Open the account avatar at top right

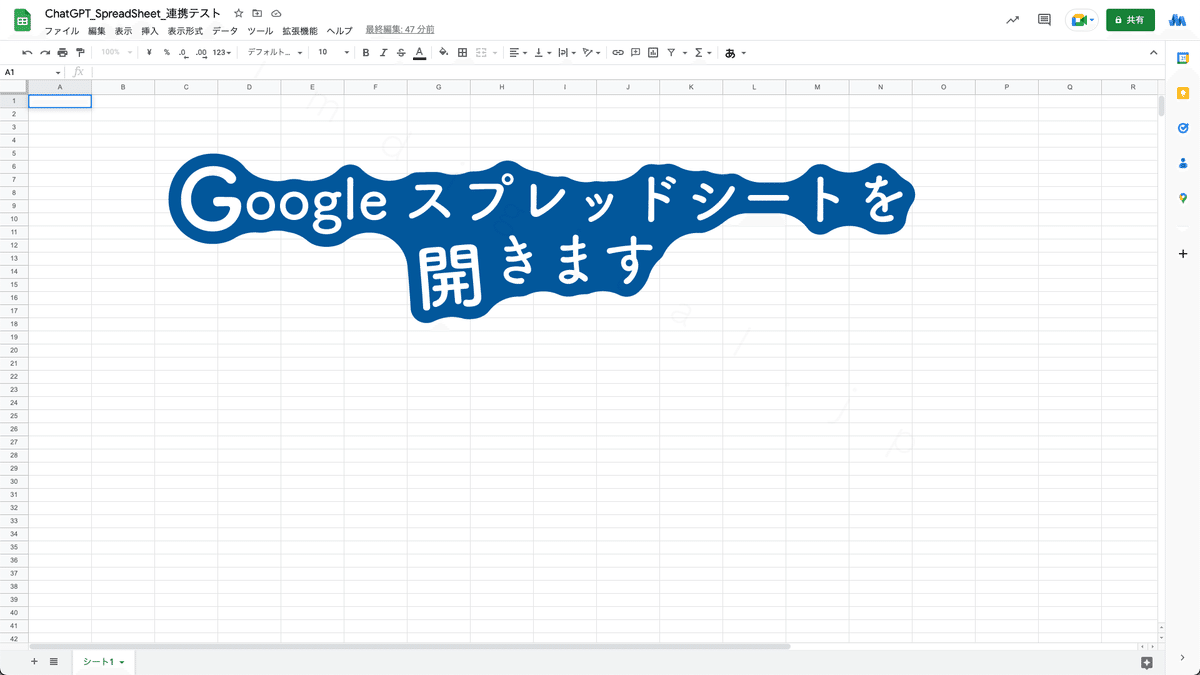[1177, 20]
